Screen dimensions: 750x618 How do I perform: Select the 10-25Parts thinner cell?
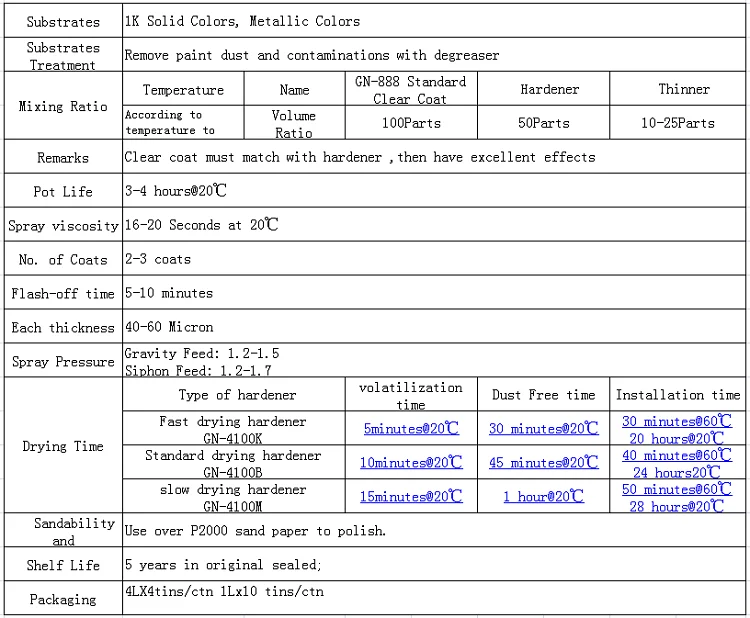tap(678, 123)
